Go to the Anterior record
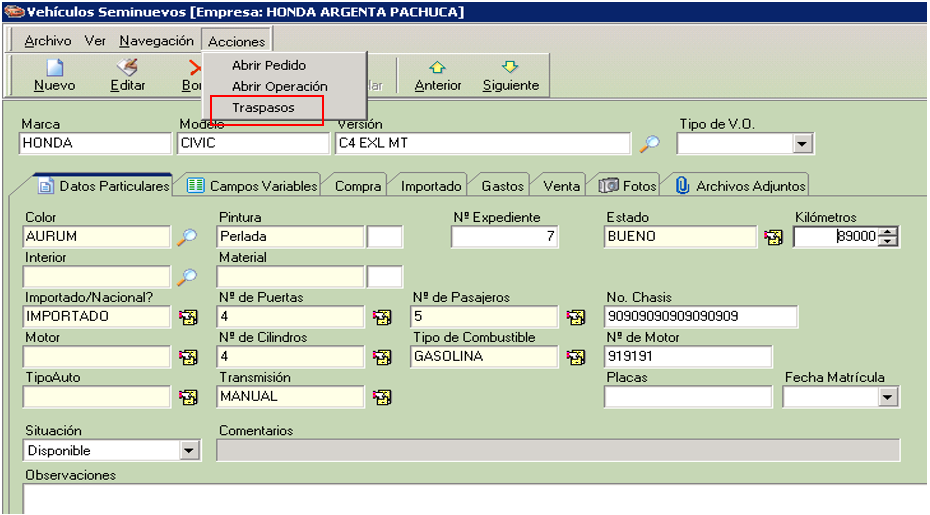This screenshot has height=515, width=930. [x=438, y=75]
